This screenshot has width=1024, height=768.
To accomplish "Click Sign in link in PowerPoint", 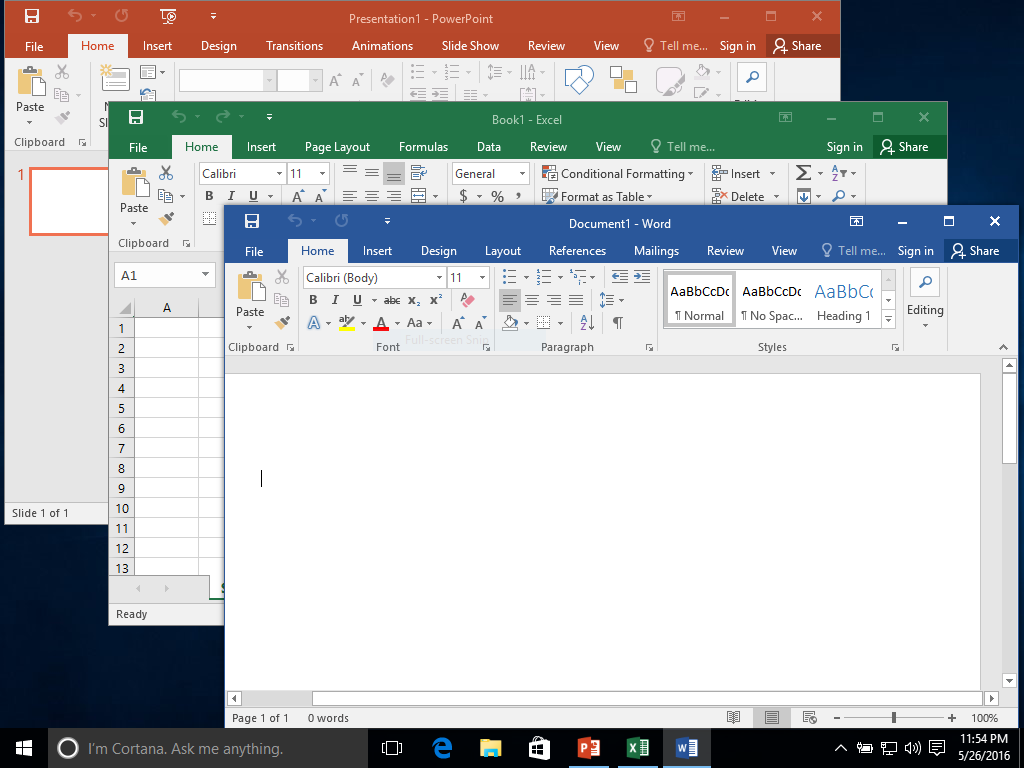I will tap(737, 46).
